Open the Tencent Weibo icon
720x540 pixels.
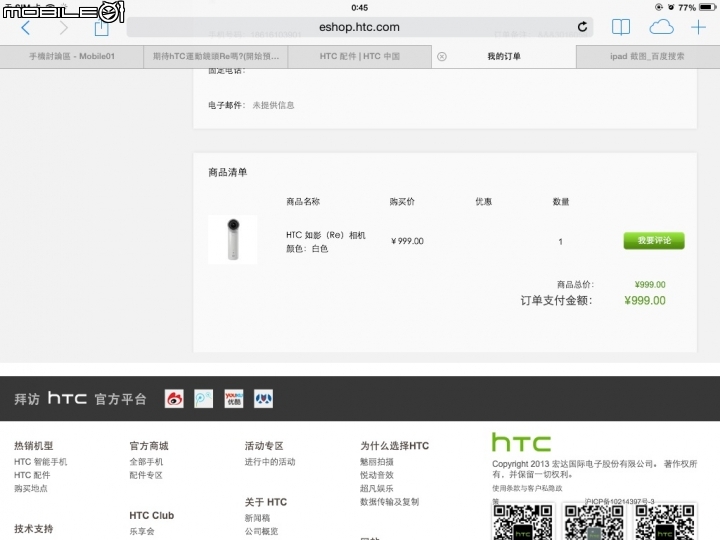(x=203, y=399)
